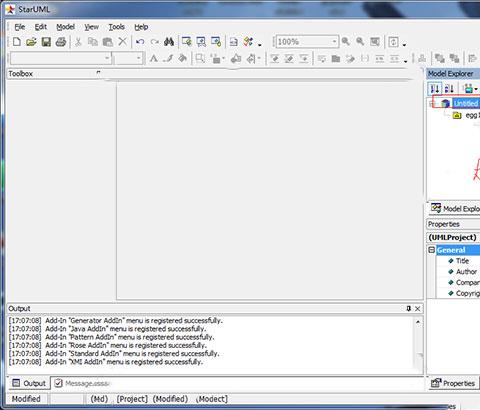This screenshot has height=410, width=480.
Task: Open Find with the binoculars icon
Action: coord(169,42)
